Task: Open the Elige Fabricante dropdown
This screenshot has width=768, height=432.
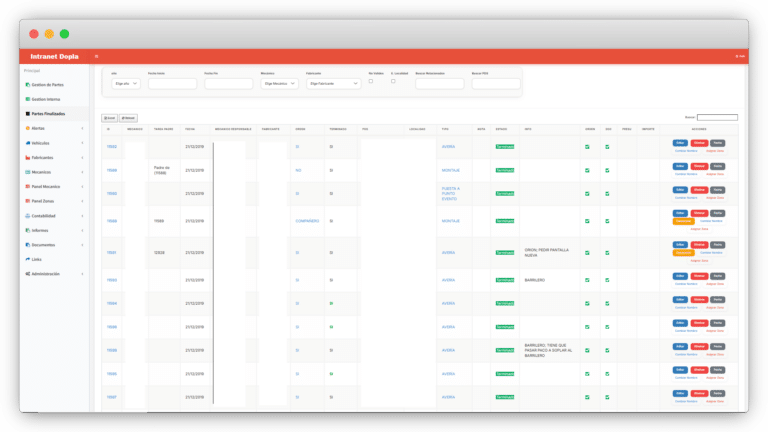Action: tap(334, 84)
